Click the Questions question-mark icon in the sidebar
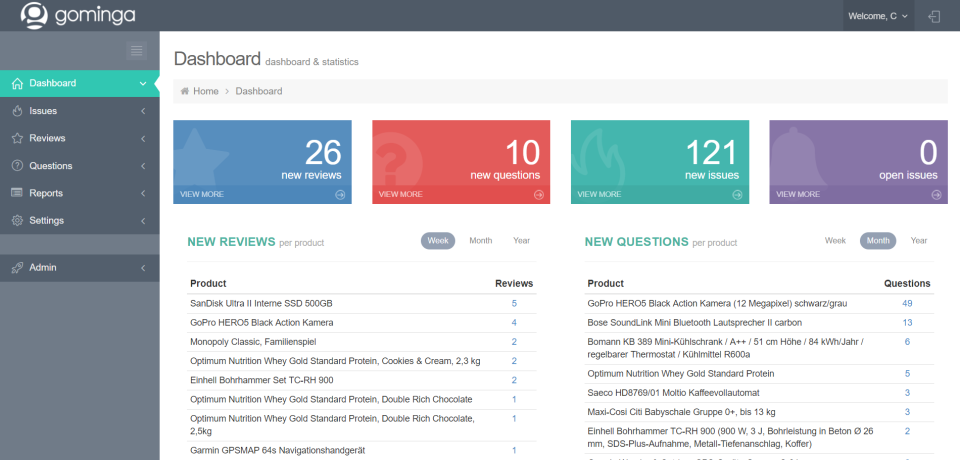 [17, 165]
